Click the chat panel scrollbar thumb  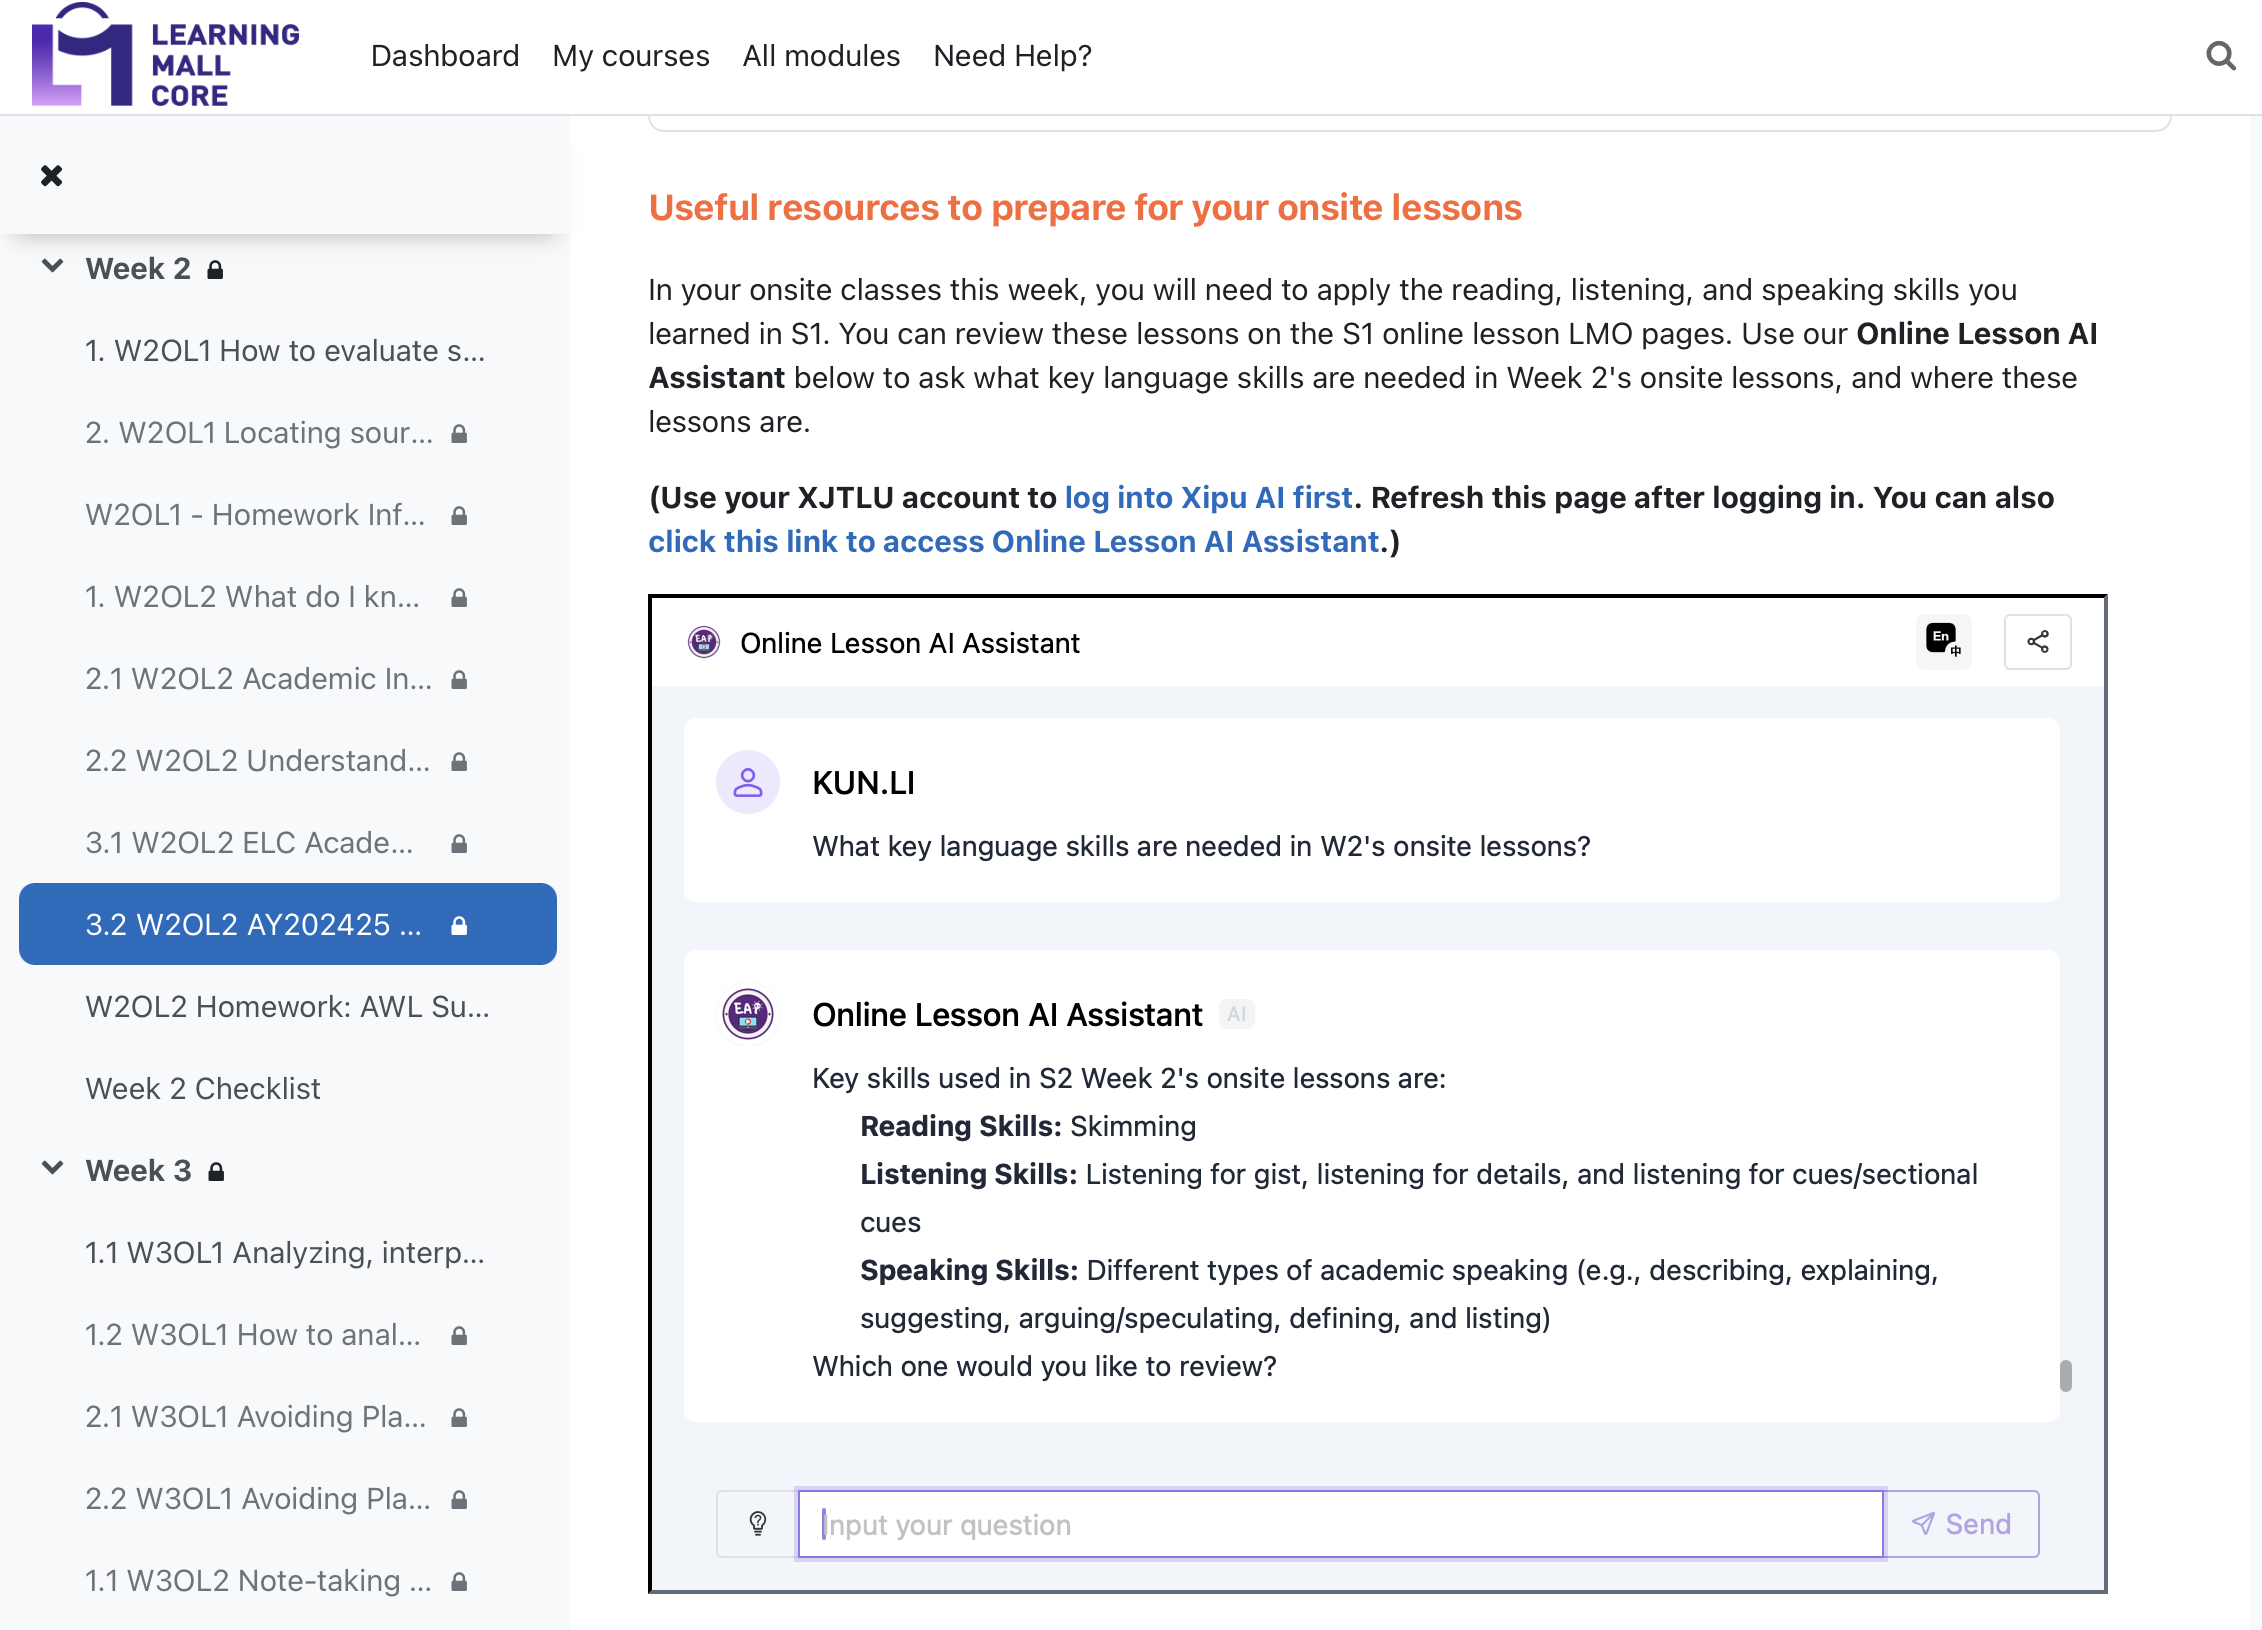(x=2065, y=1376)
